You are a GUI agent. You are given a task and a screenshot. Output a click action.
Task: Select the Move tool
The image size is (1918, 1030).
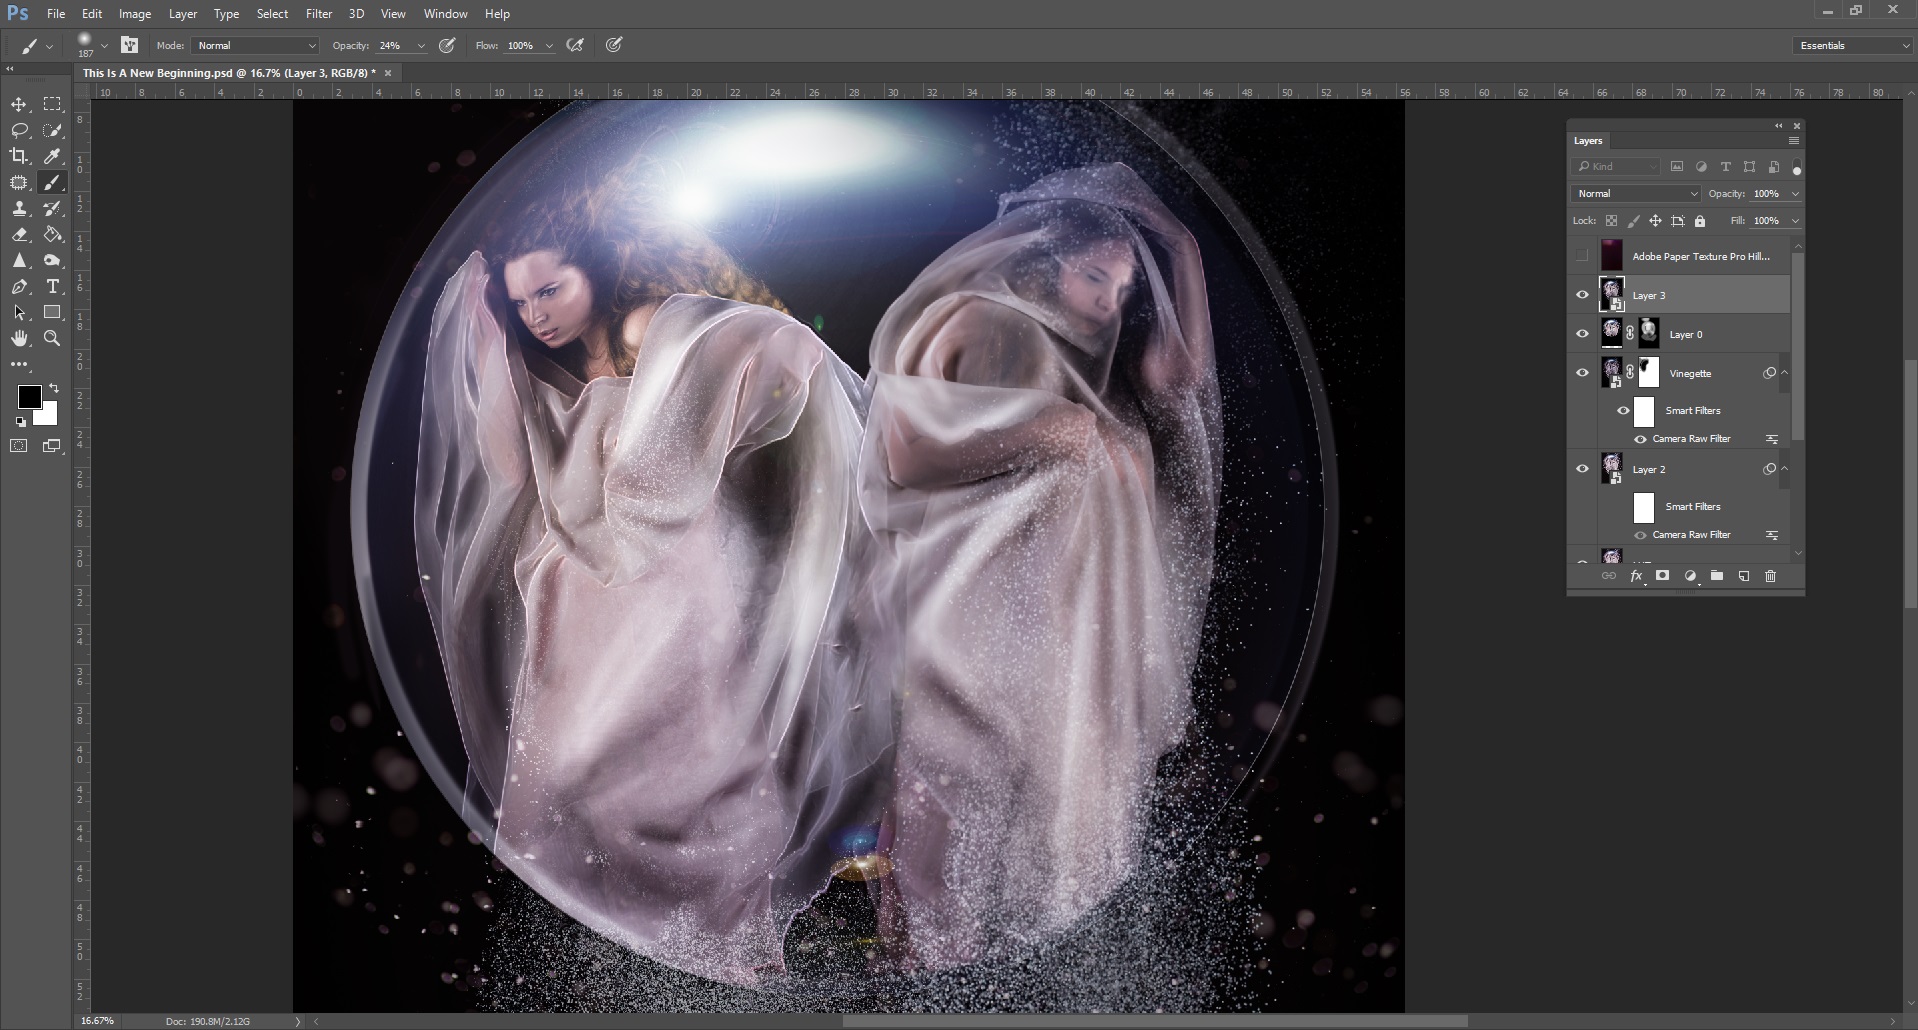click(18, 104)
